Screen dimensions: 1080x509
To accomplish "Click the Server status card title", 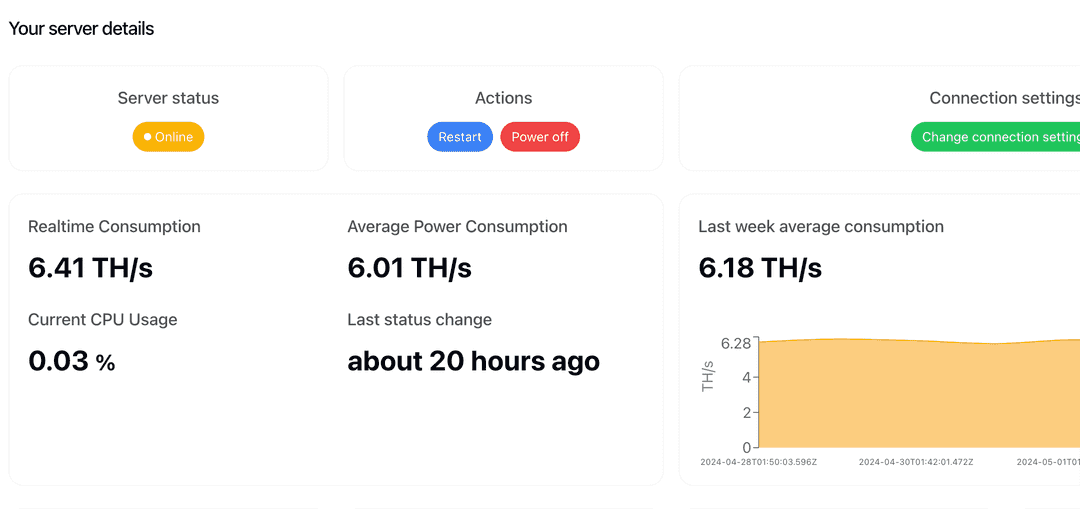I will pos(168,98).
